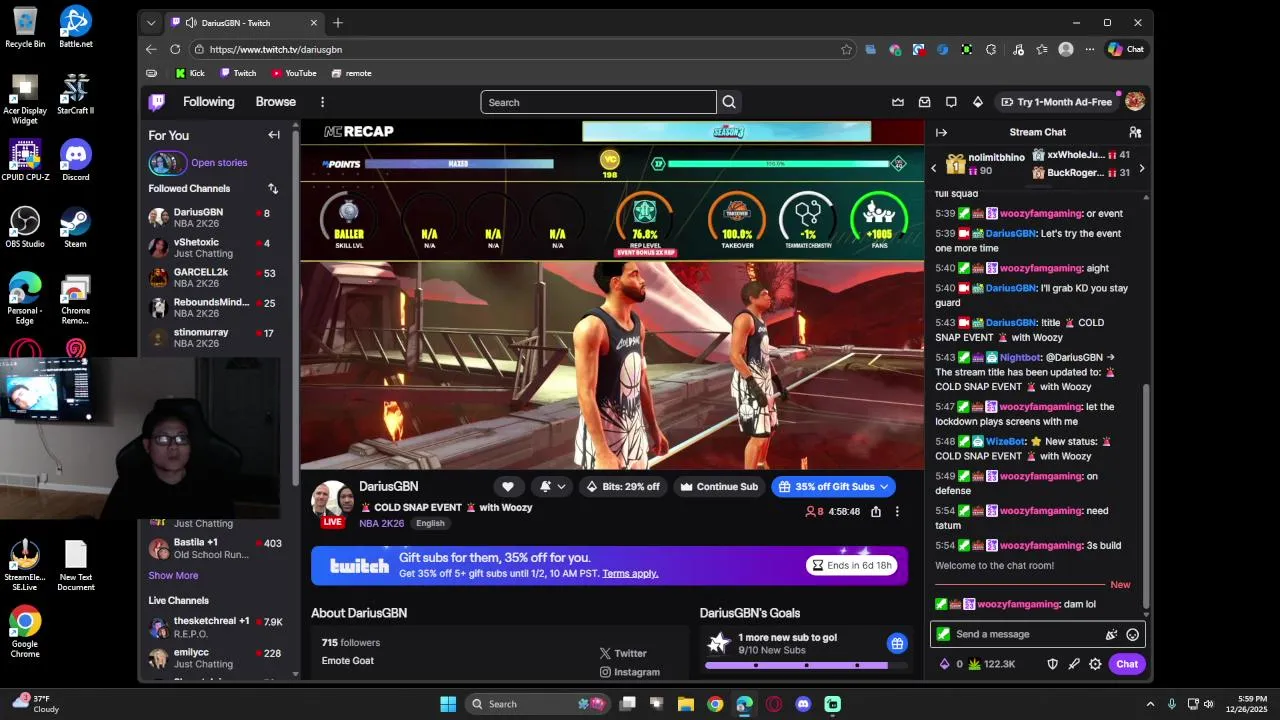Open the chat community users list icon
Screen dimensions: 1280x720
pyautogui.click(x=1135, y=132)
